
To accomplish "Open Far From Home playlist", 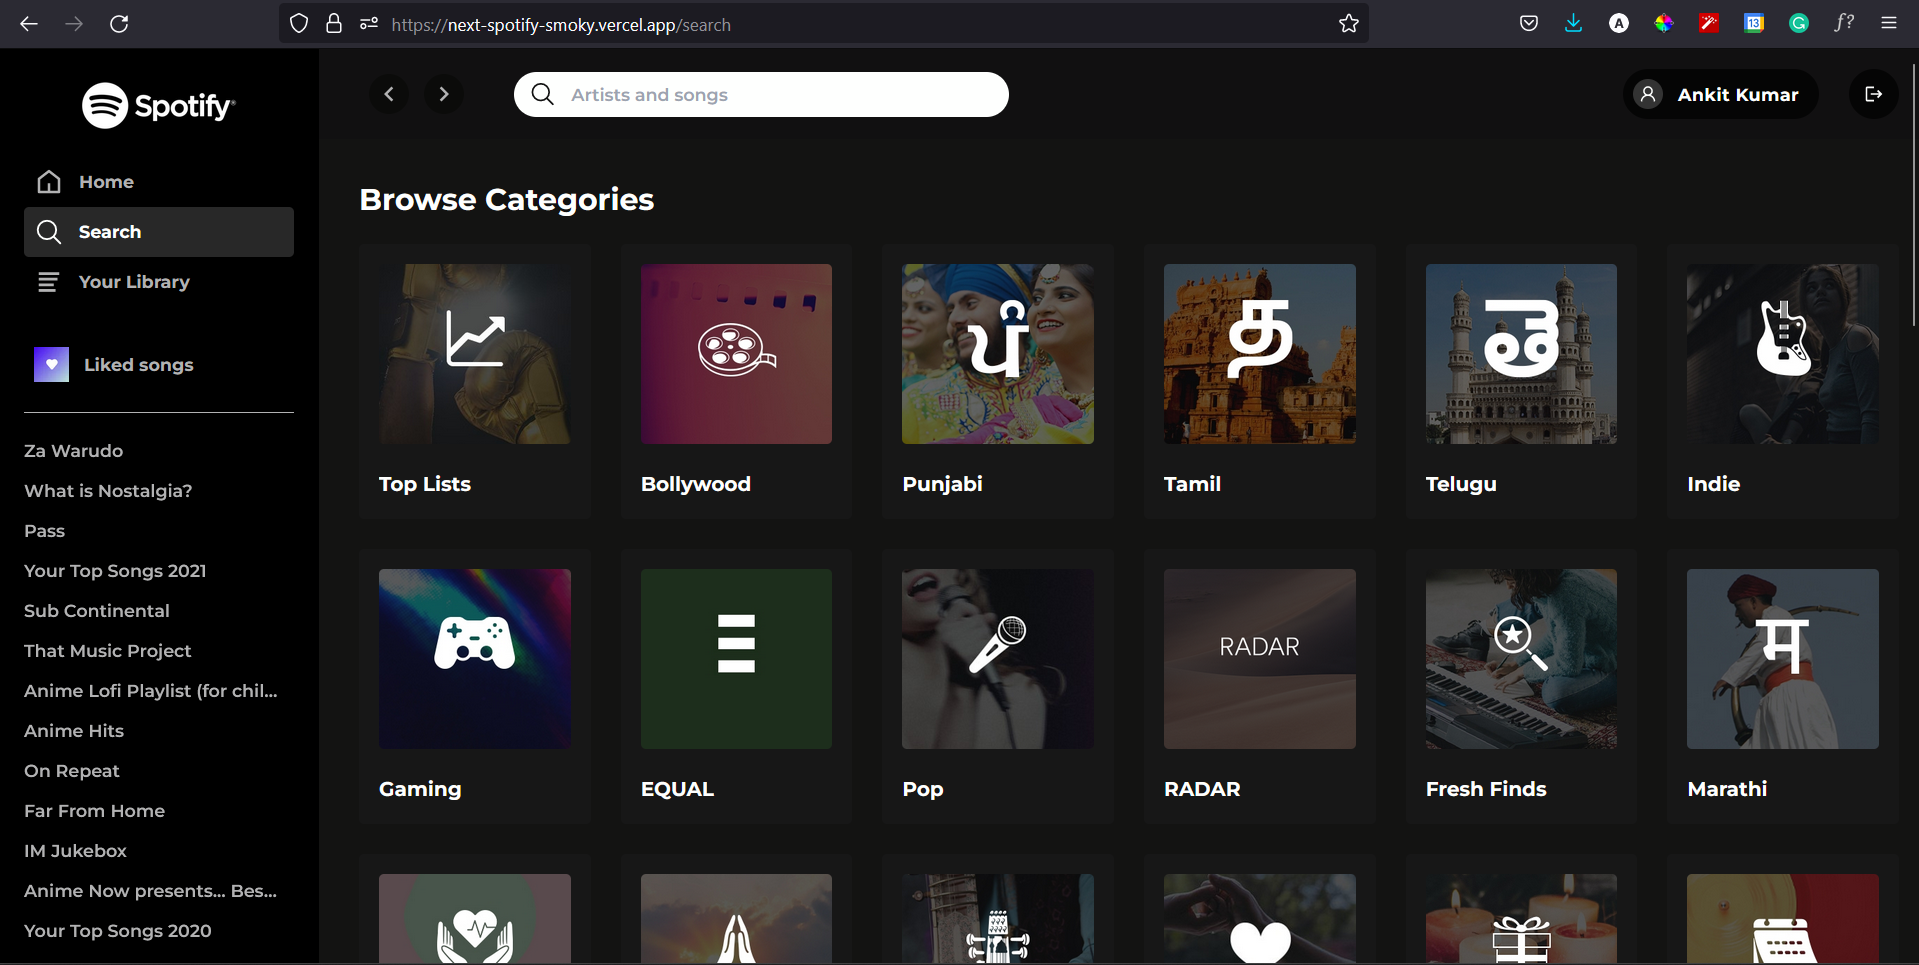I will coord(95,811).
